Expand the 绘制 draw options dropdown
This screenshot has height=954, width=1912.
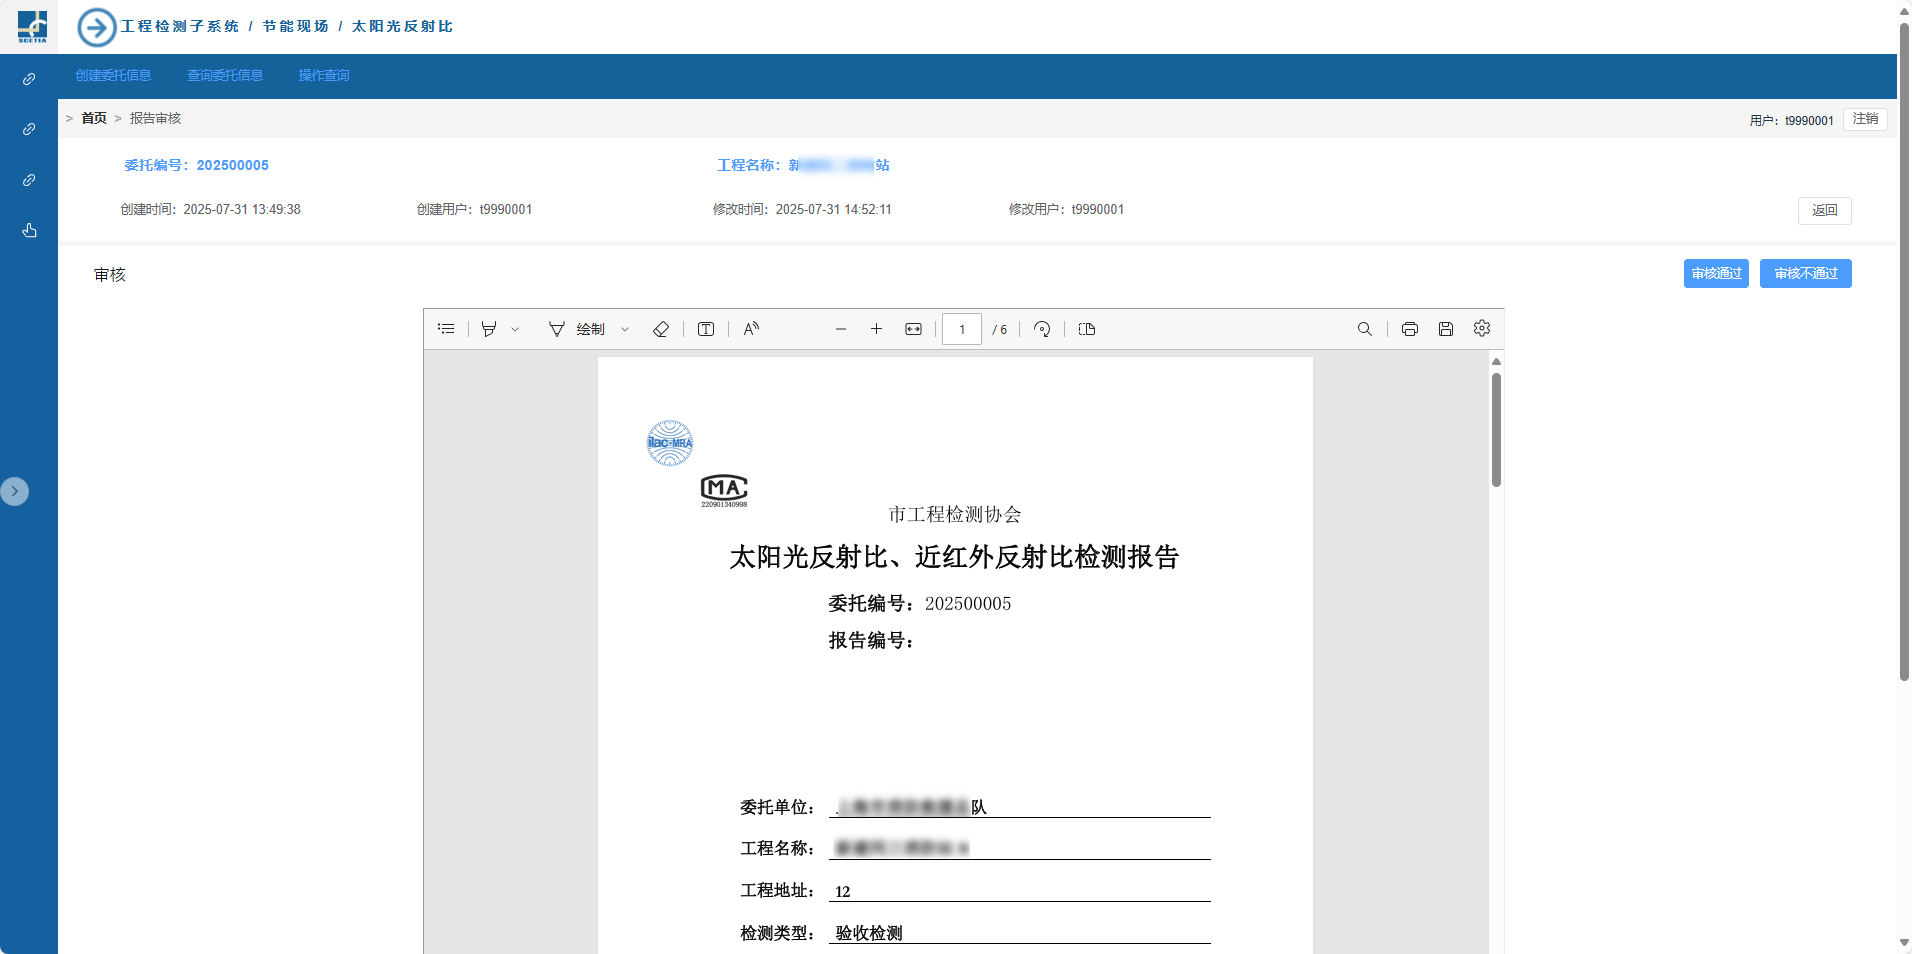coord(625,329)
